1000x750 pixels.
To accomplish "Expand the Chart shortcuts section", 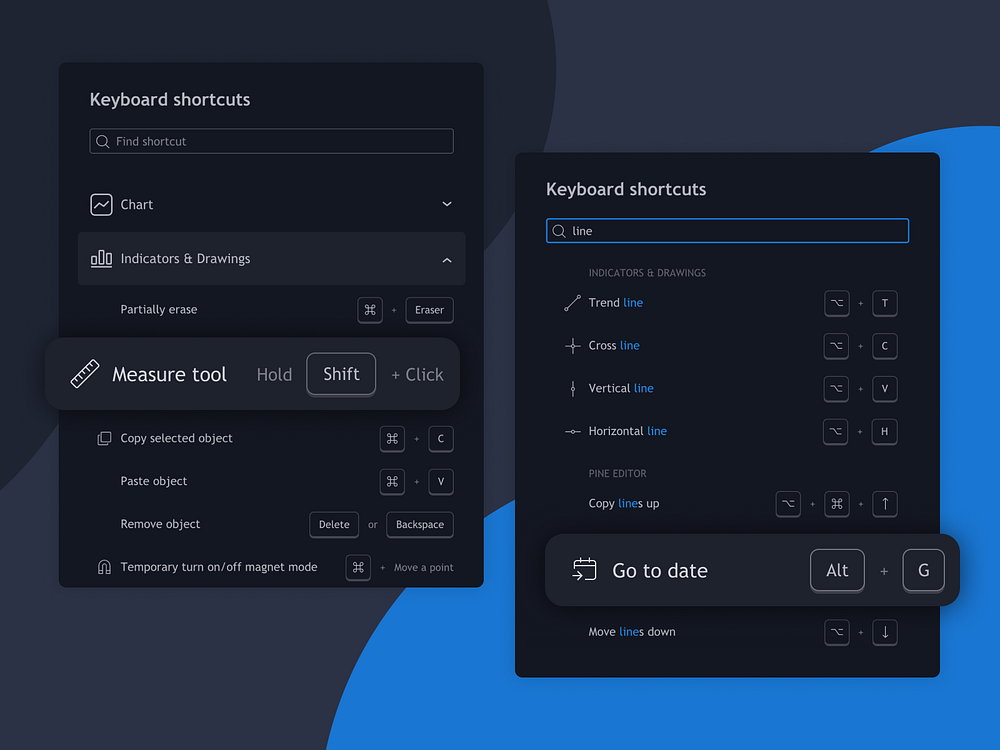I will (447, 204).
